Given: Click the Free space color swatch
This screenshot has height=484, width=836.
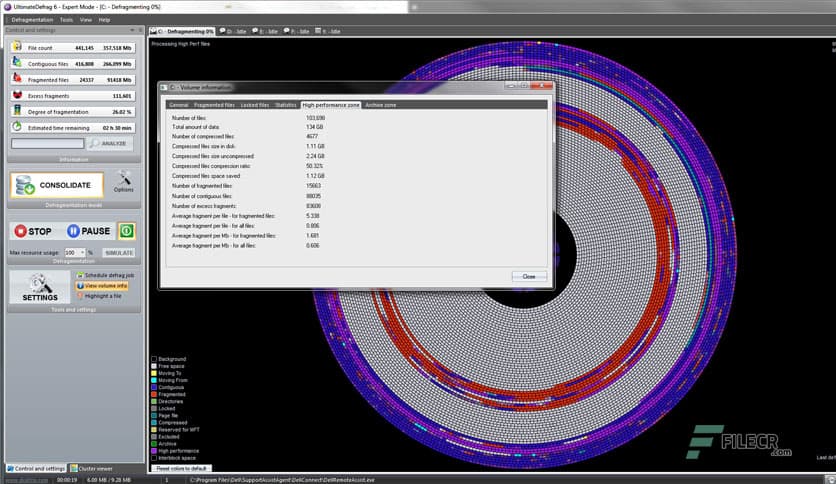Looking at the screenshot, I should pos(154,366).
